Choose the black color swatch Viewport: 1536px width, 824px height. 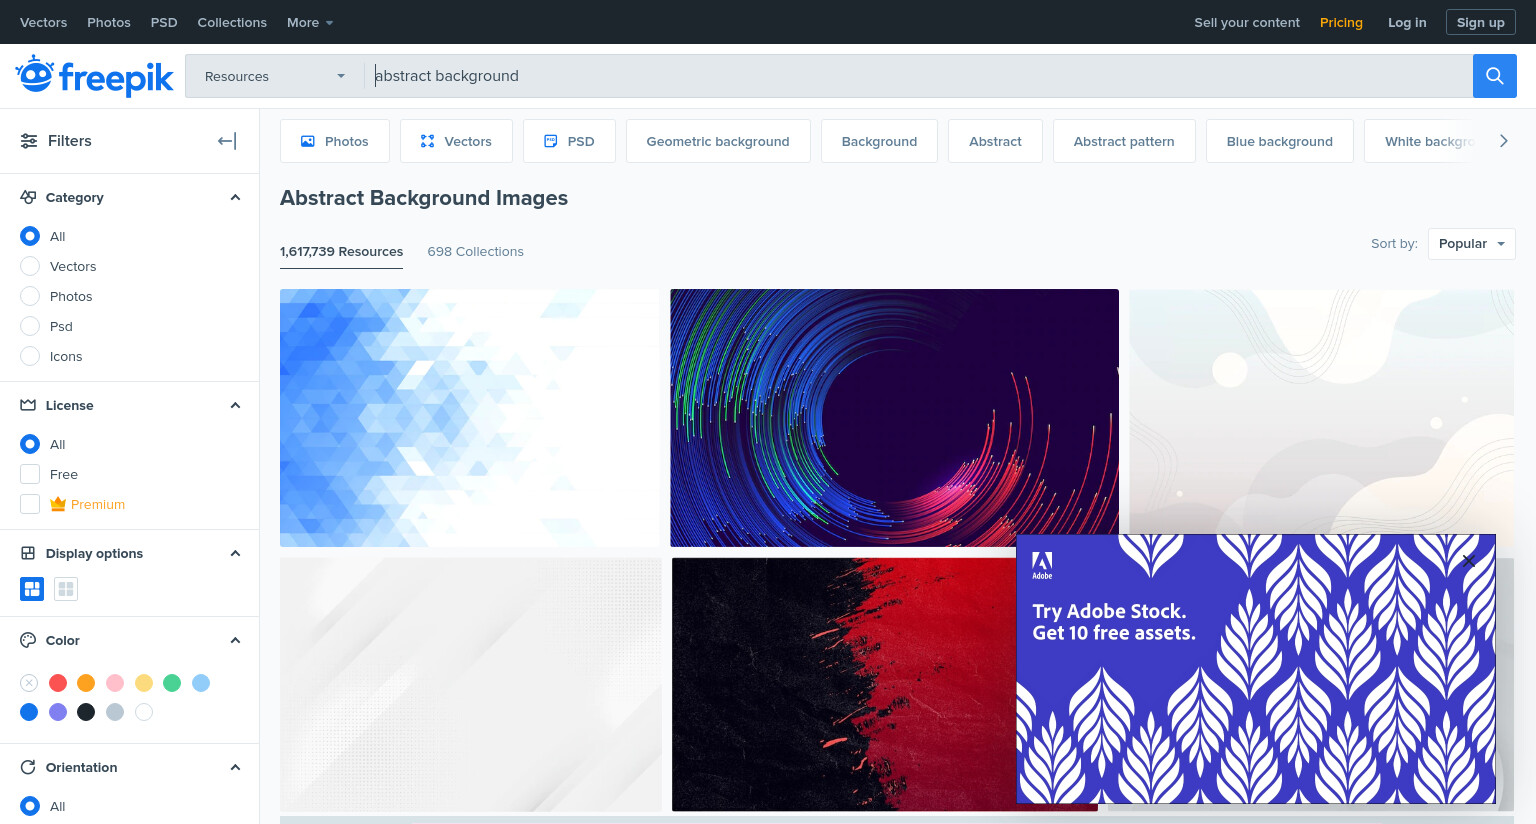[86, 712]
